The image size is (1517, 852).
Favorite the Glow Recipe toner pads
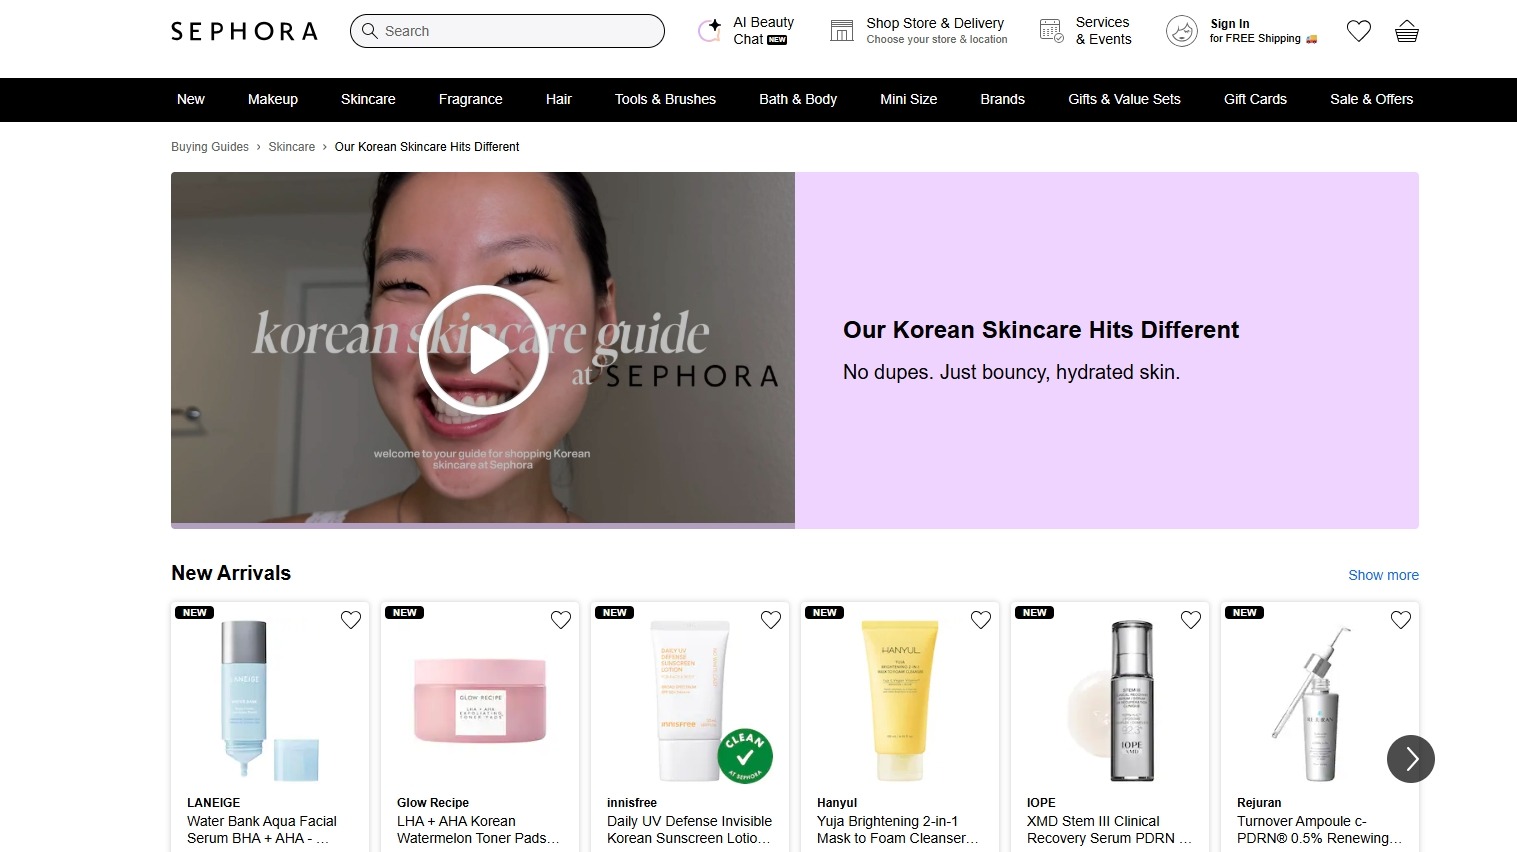(x=561, y=620)
